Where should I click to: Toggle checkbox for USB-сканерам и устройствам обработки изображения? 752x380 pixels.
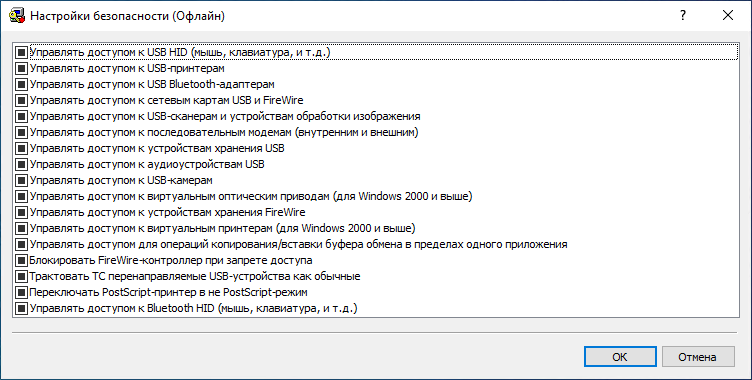pos(22,116)
